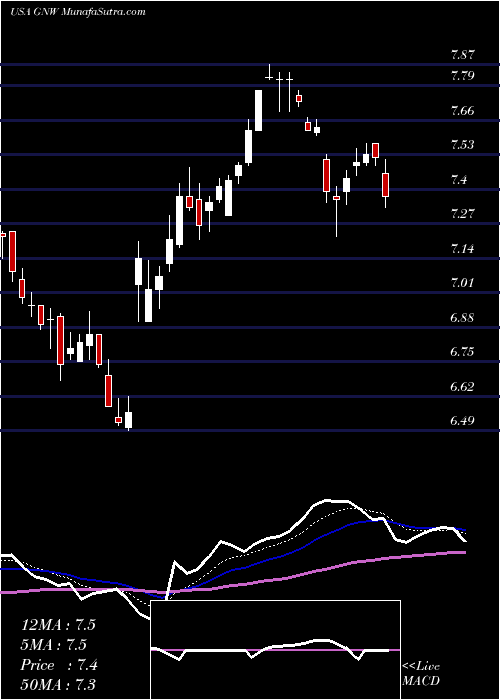Select the 6.49 price axis label

463,421
